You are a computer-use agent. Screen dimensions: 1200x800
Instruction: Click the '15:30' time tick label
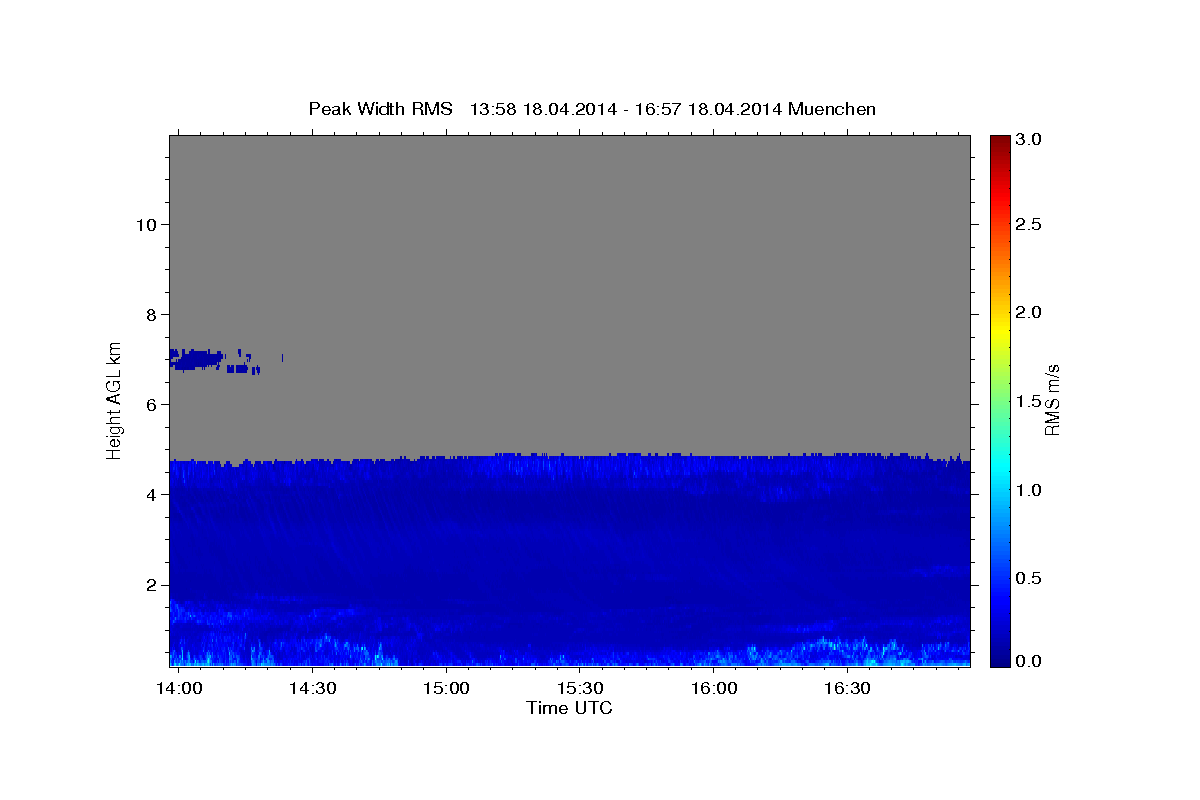click(580, 689)
